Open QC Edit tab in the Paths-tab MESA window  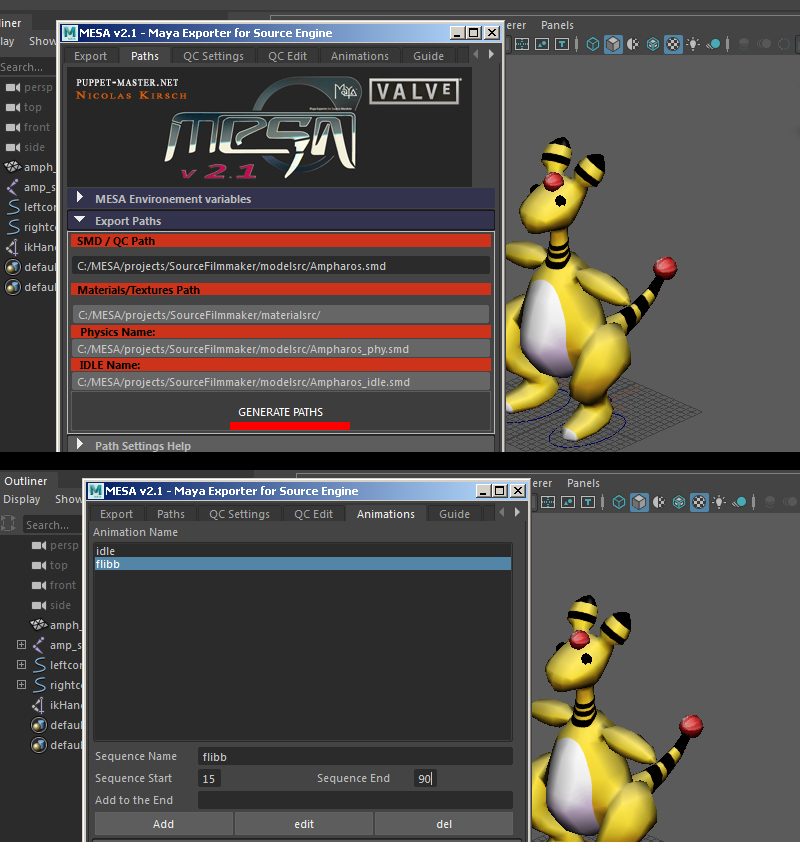point(287,56)
